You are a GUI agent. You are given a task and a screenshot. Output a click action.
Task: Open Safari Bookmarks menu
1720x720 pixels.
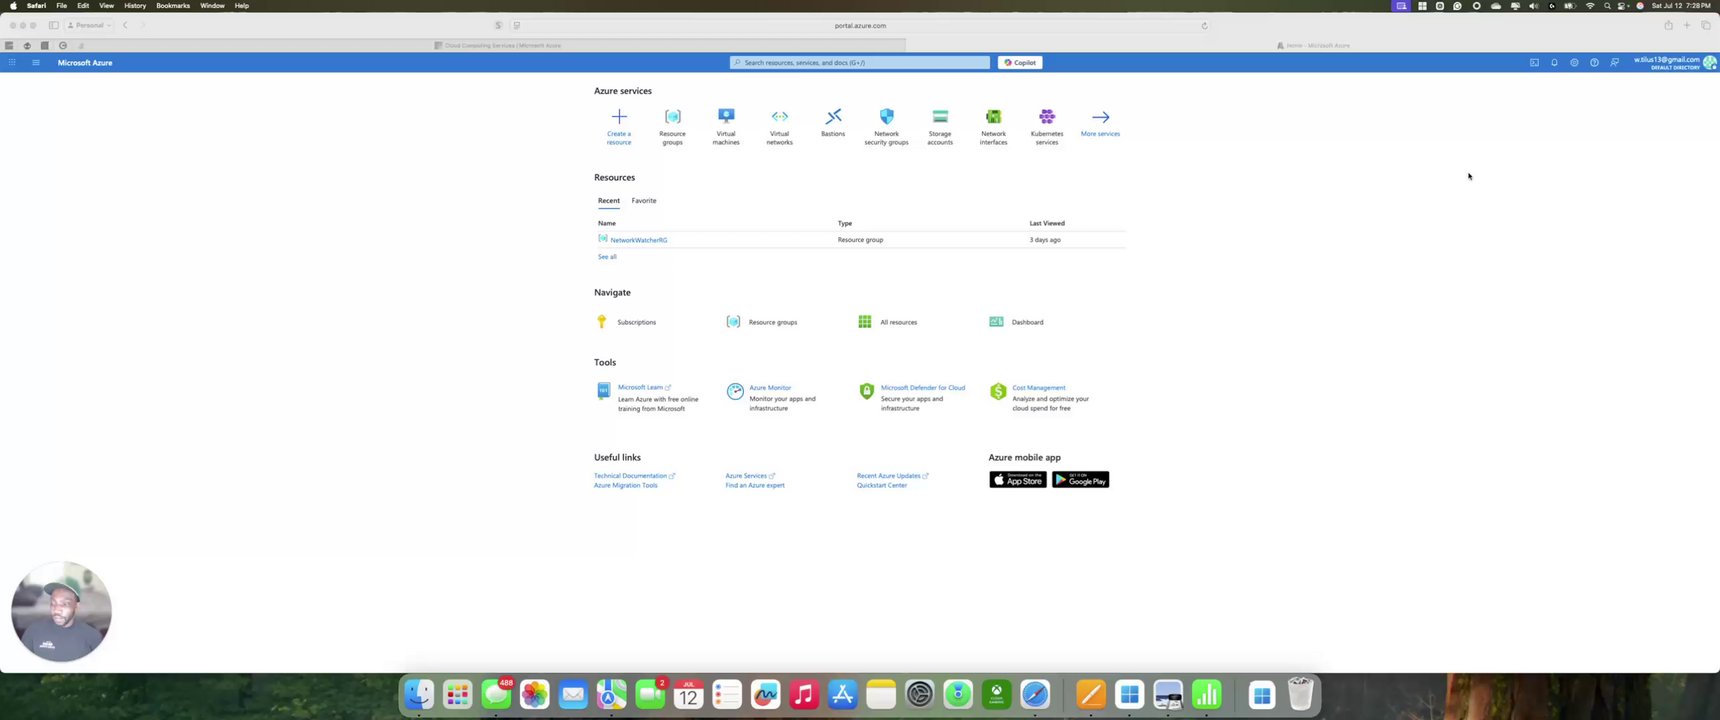pos(173,5)
